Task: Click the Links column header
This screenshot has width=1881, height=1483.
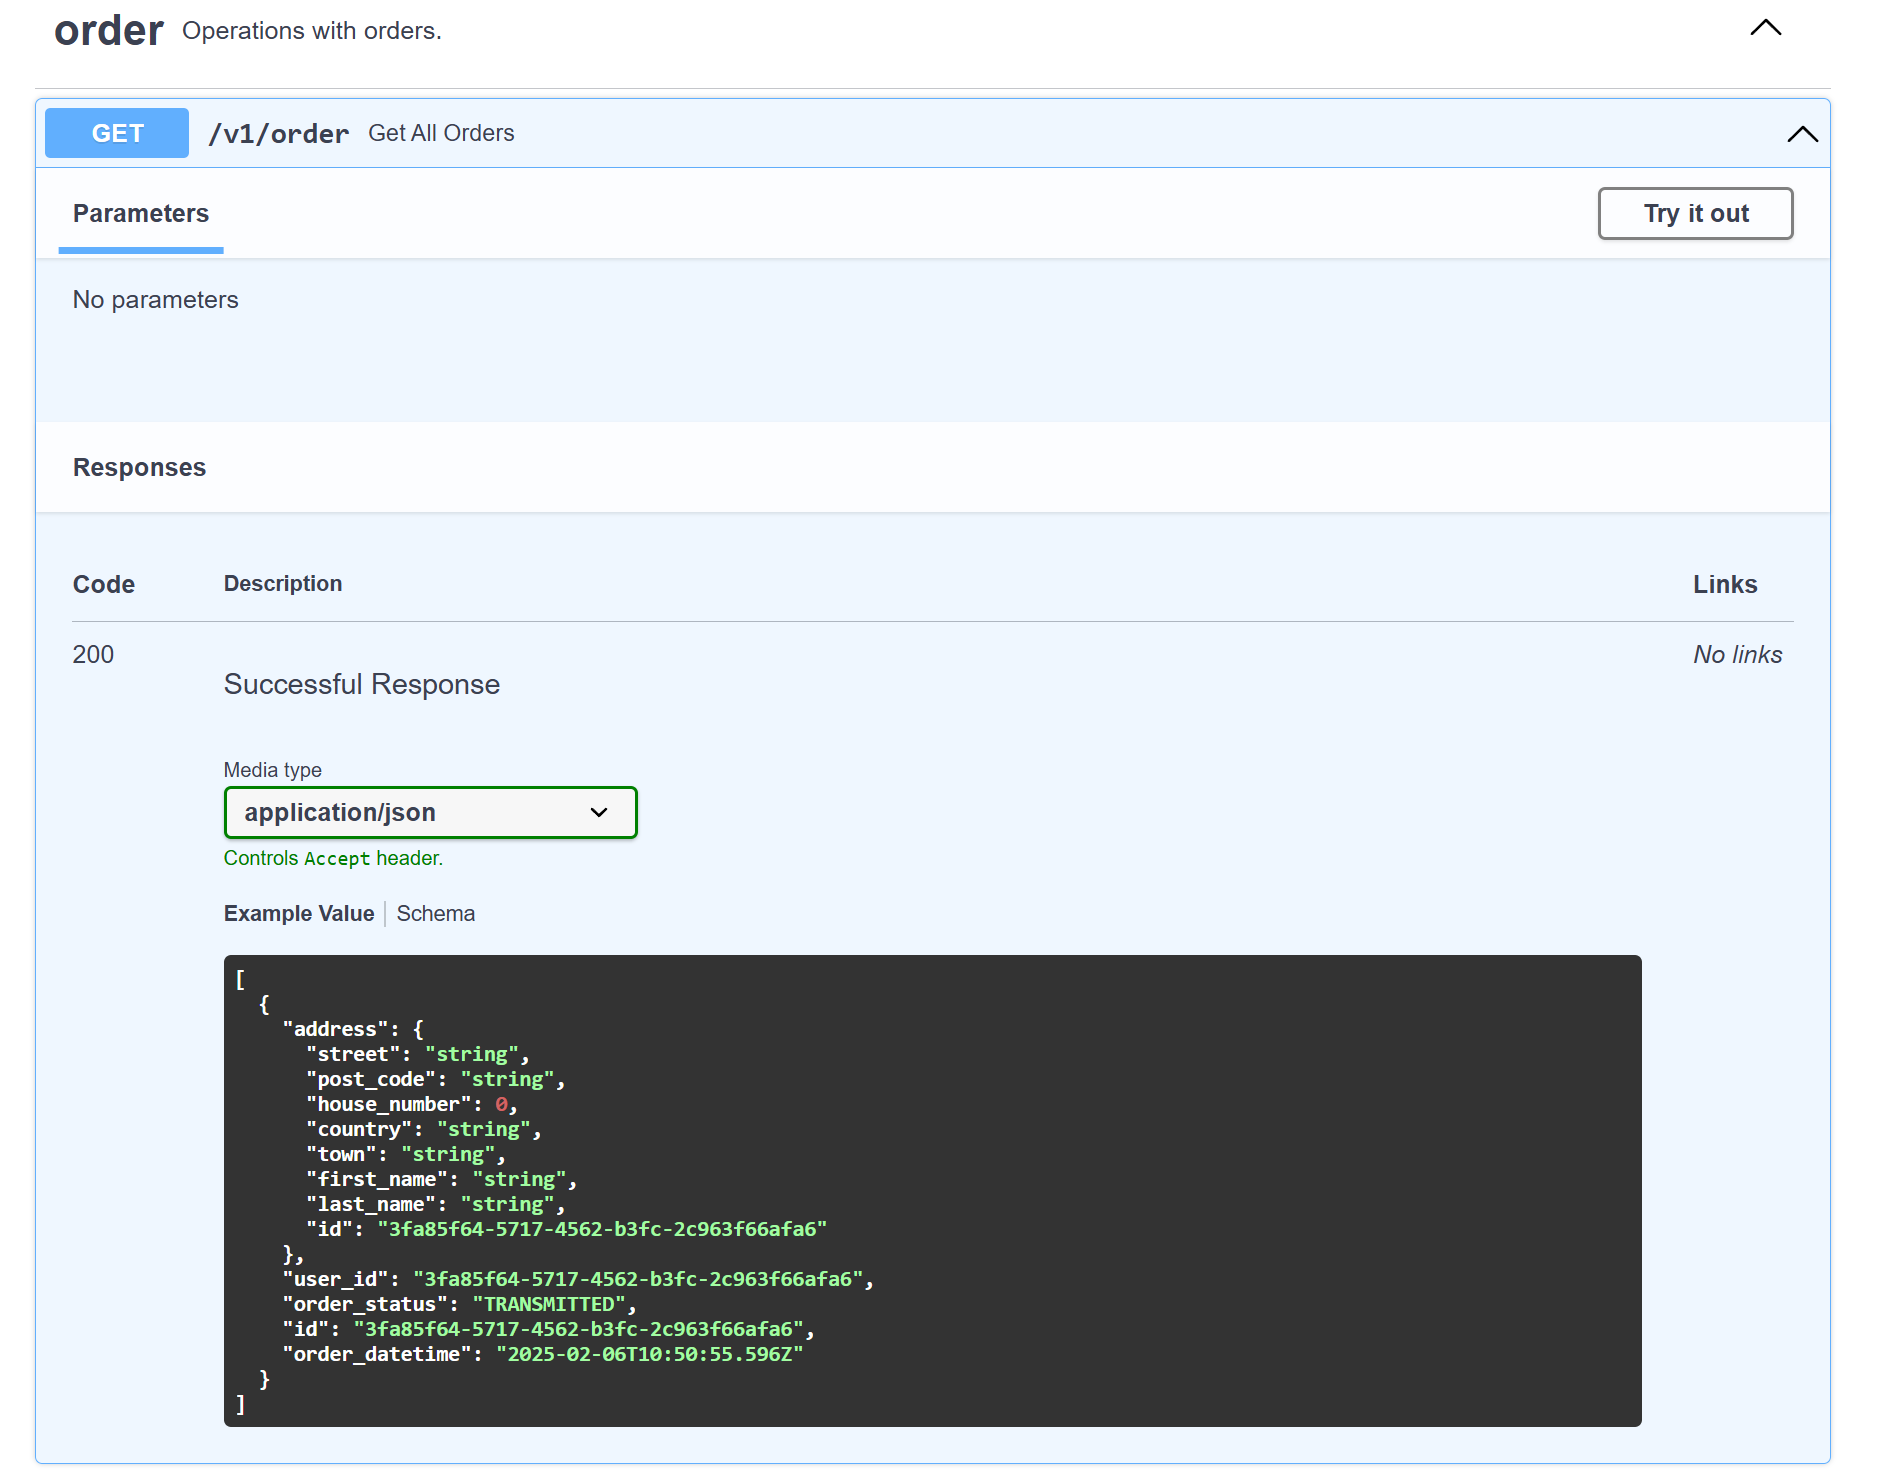Action: click(x=1725, y=584)
